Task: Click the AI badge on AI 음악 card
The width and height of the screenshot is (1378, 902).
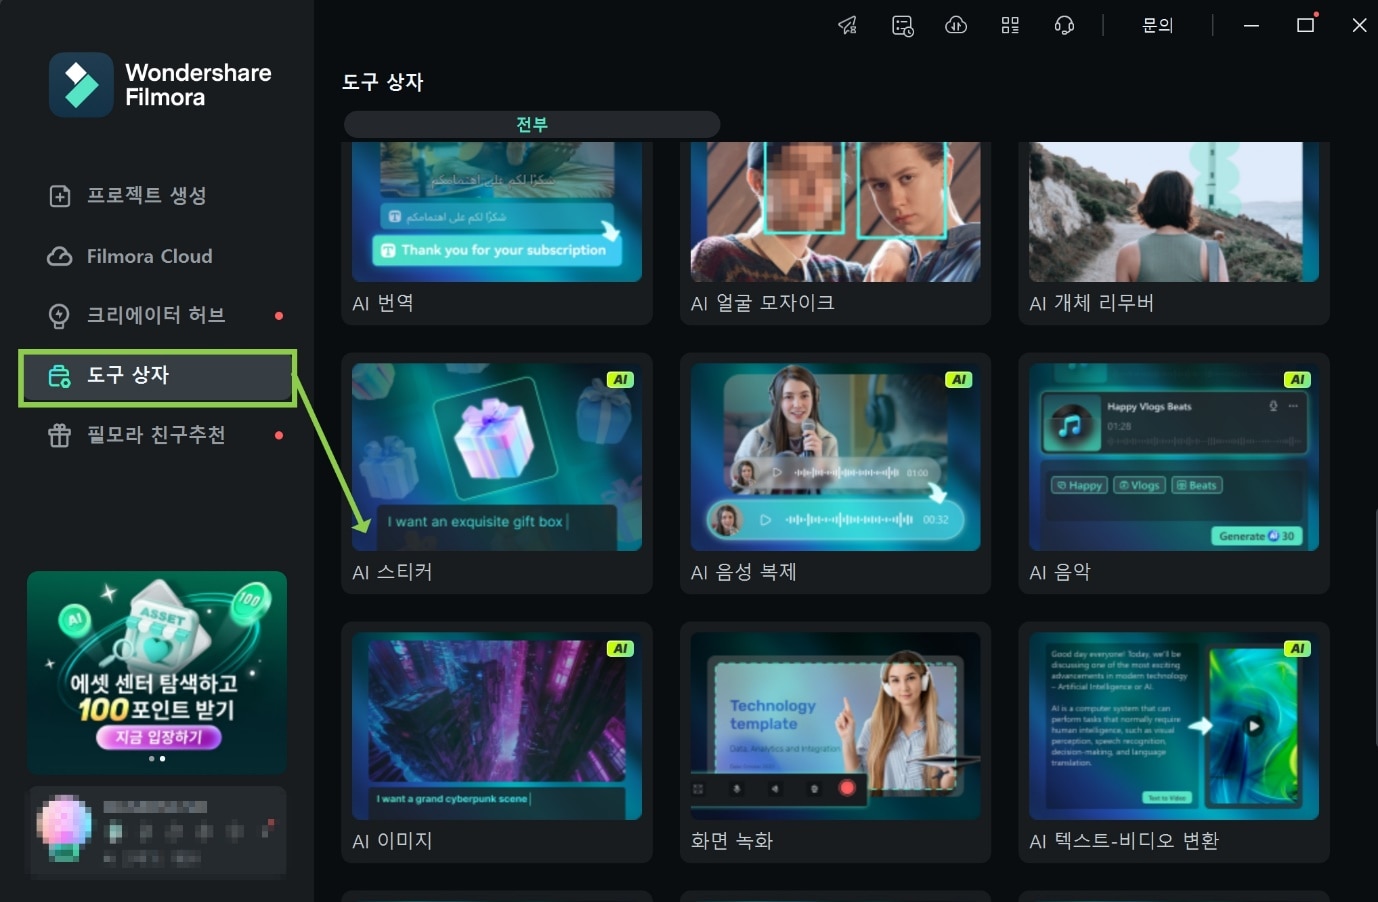Action: (x=1297, y=379)
